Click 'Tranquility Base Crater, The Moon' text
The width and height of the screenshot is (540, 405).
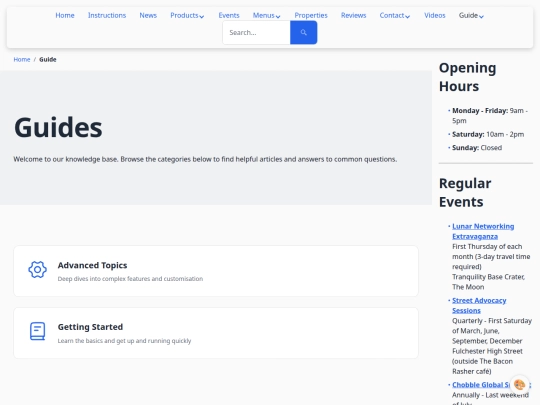click(x=488, y=282)
